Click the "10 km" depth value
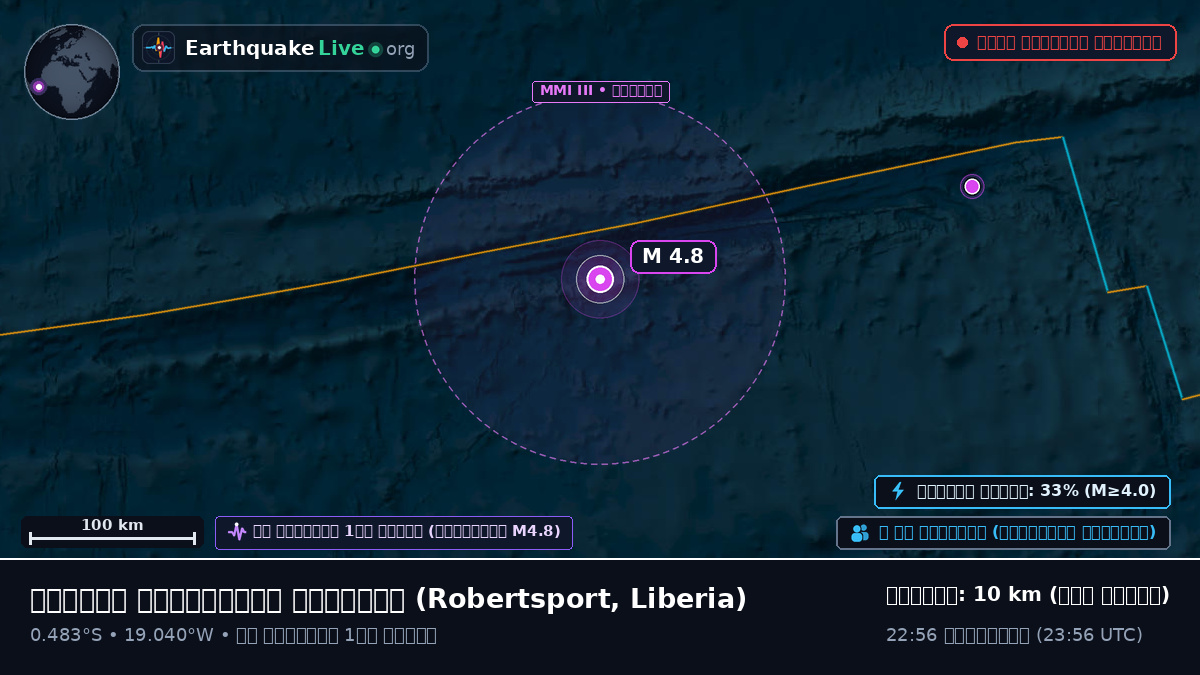The width and height of the screenshot is (1200, 675). (x=1006, y=595)
